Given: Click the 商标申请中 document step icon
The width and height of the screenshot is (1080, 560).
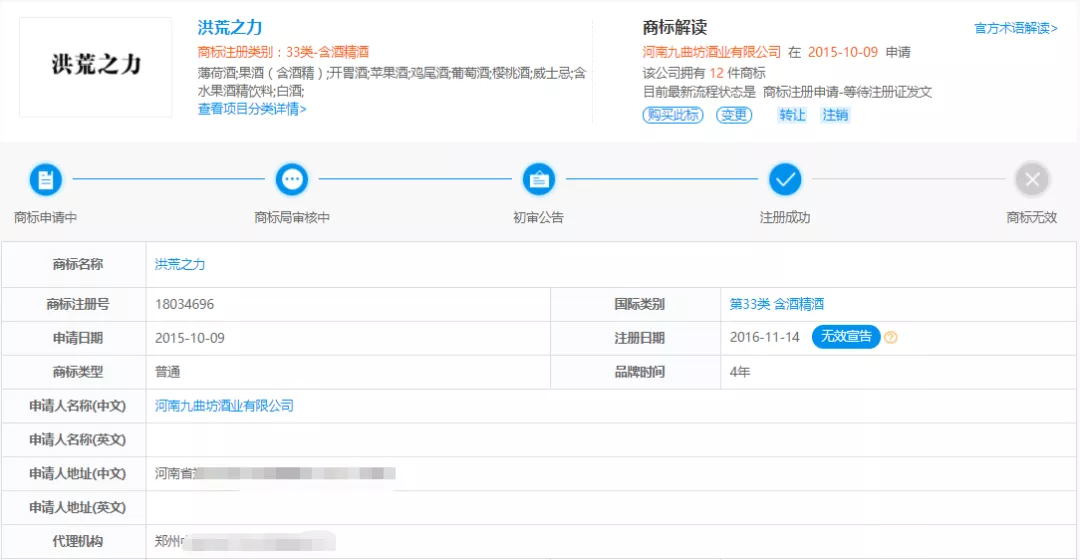Looking at the screenshot, I should tap(45, 180).
